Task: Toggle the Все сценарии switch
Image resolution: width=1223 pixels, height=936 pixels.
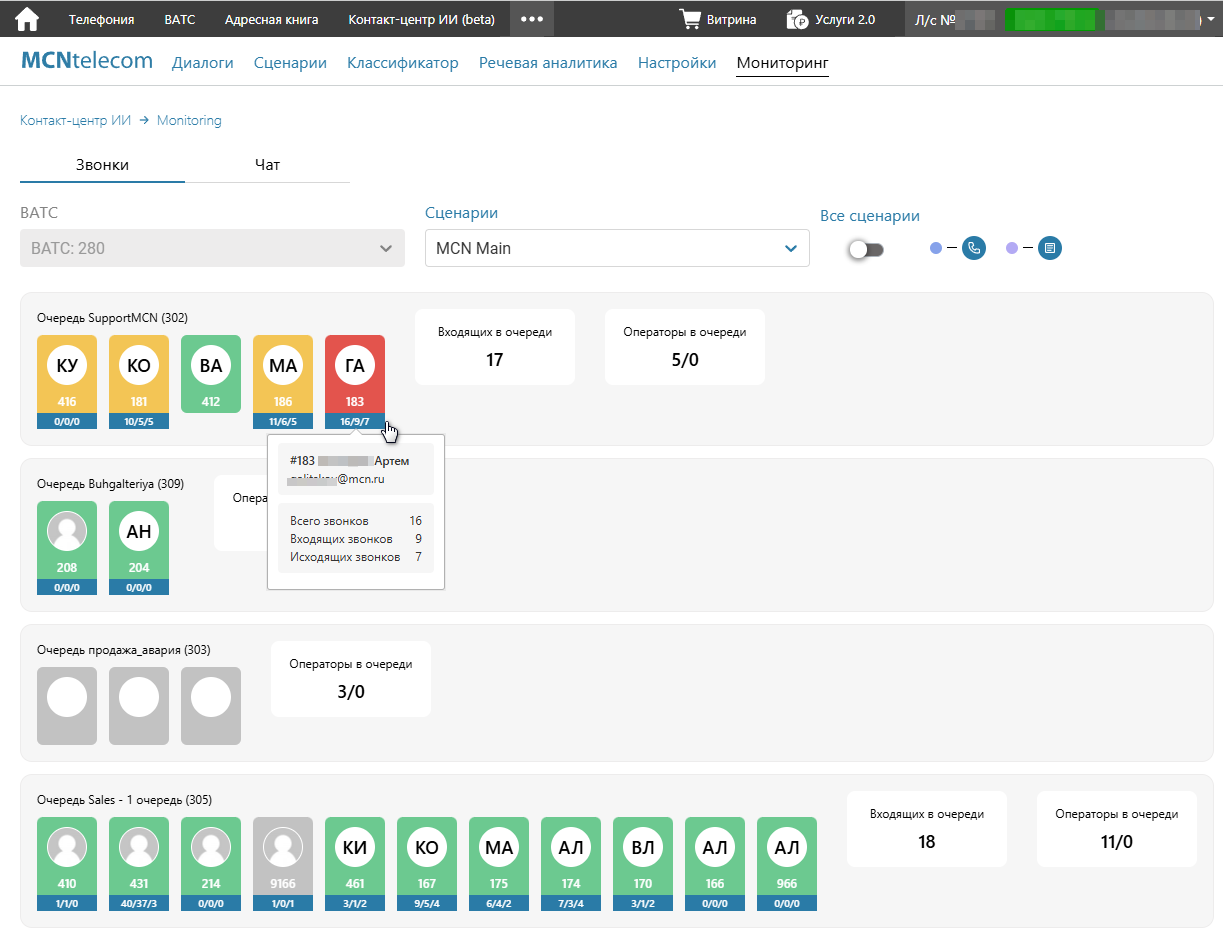Action: pyautogui.click(x=866, y=249)
